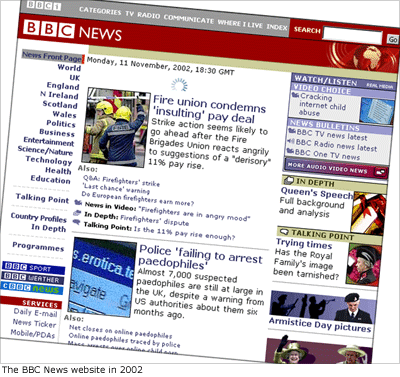Click speech bubble icon beside Talking Point question

coord(76,222)
